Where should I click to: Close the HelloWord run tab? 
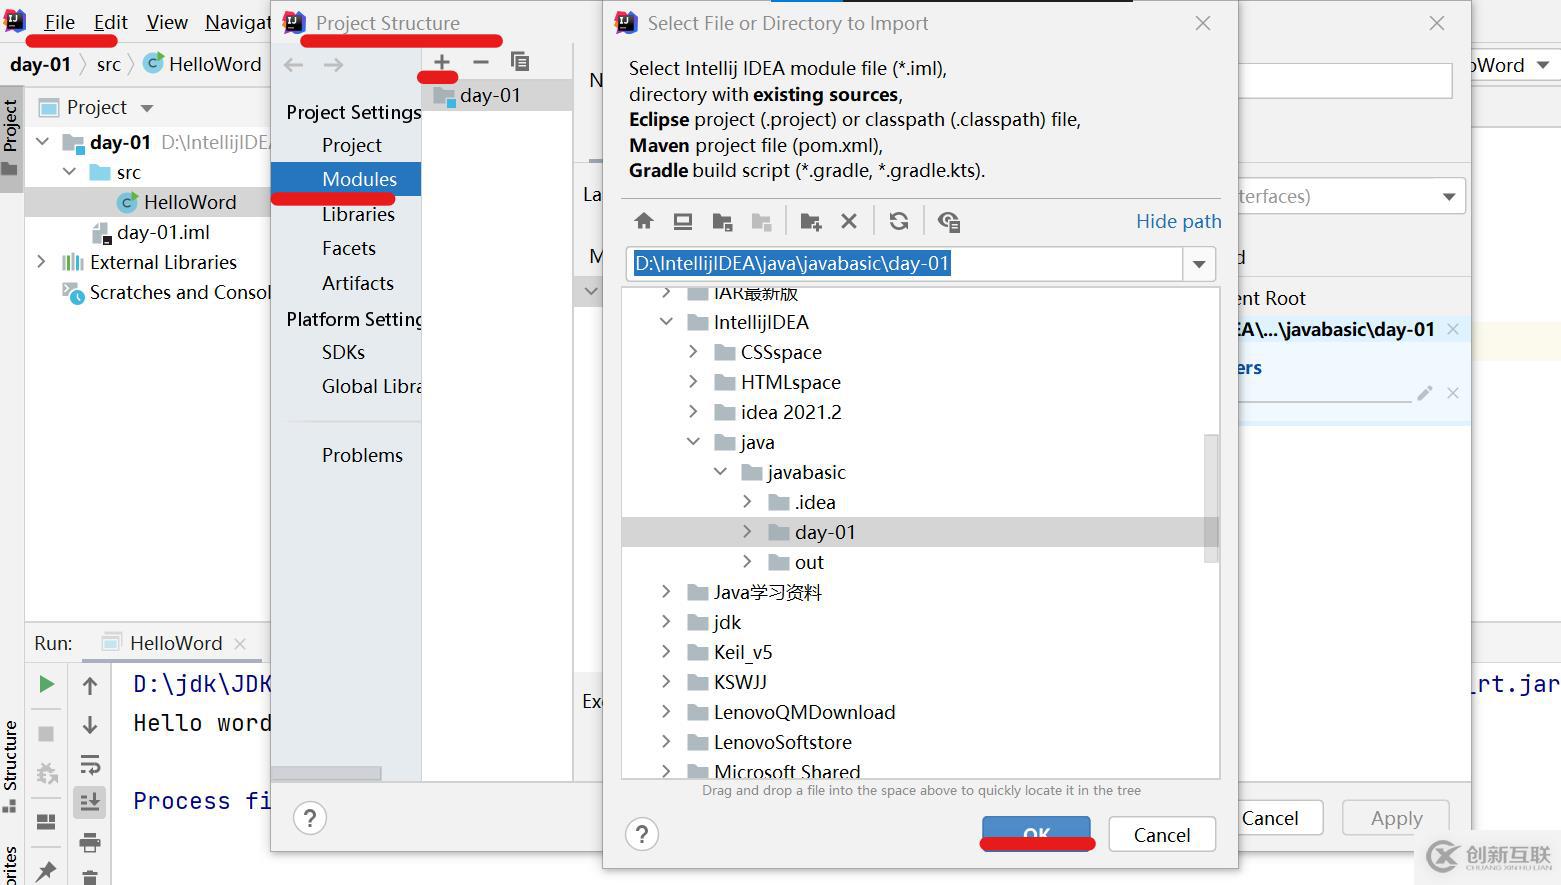(x=240, y=643)
